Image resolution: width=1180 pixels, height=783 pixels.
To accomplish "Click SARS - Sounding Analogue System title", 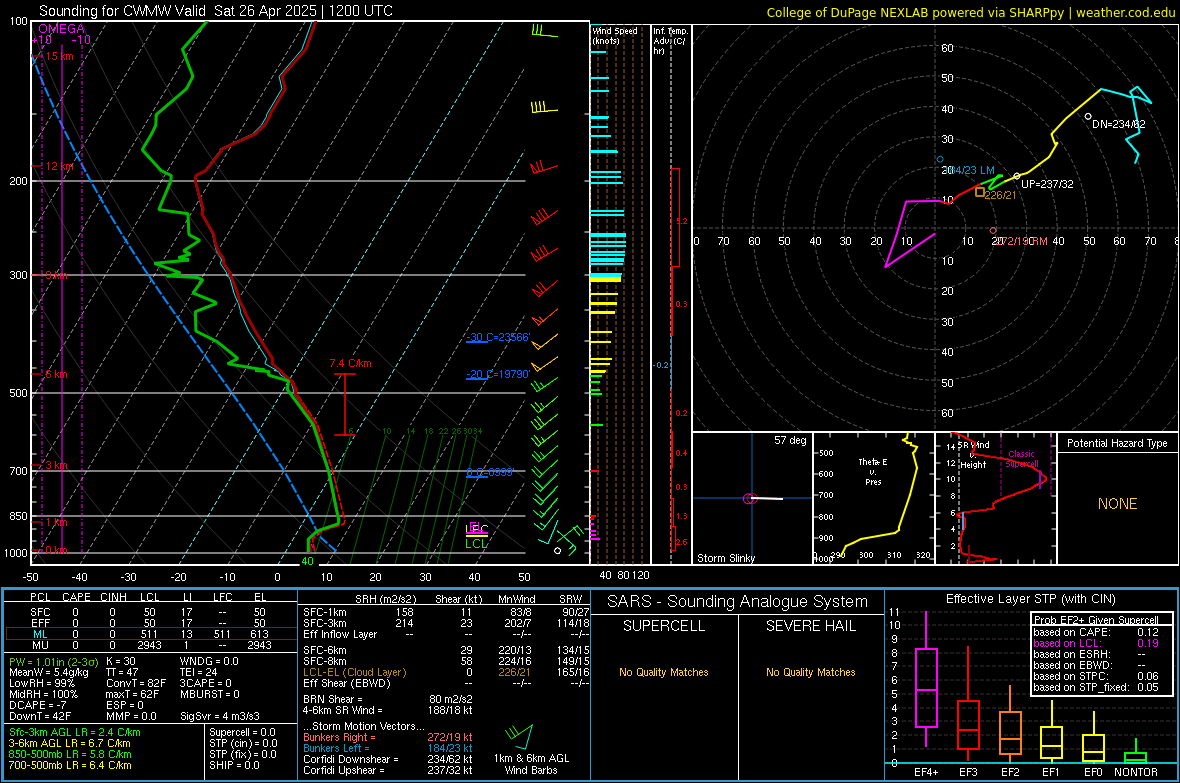I will coord(737,602).
